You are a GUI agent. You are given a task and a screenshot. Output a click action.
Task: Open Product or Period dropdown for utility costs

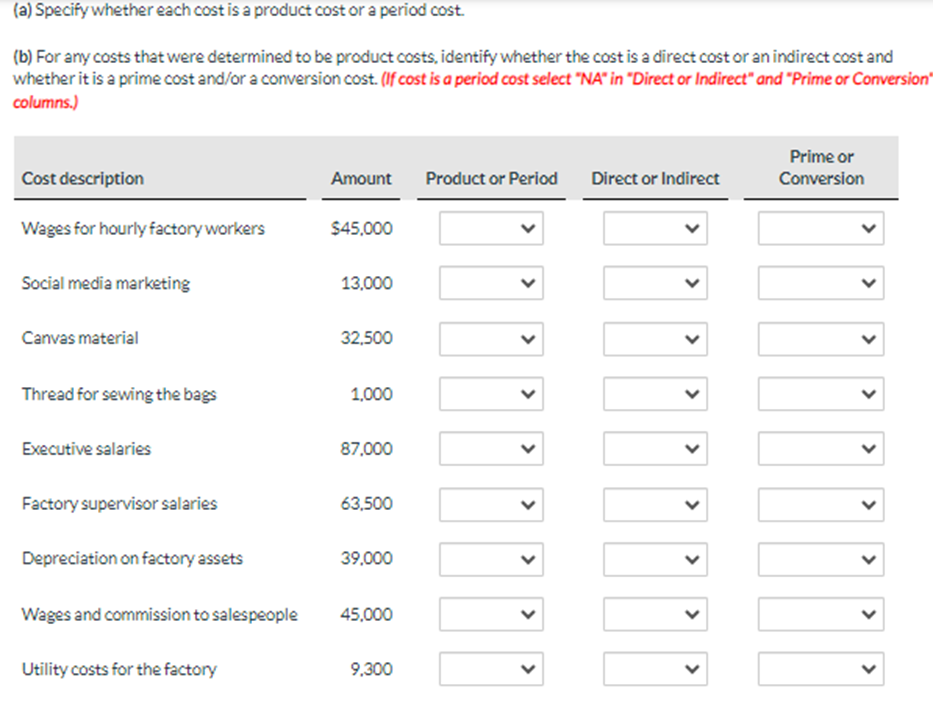pyautogui.click(x=490, y=669)
